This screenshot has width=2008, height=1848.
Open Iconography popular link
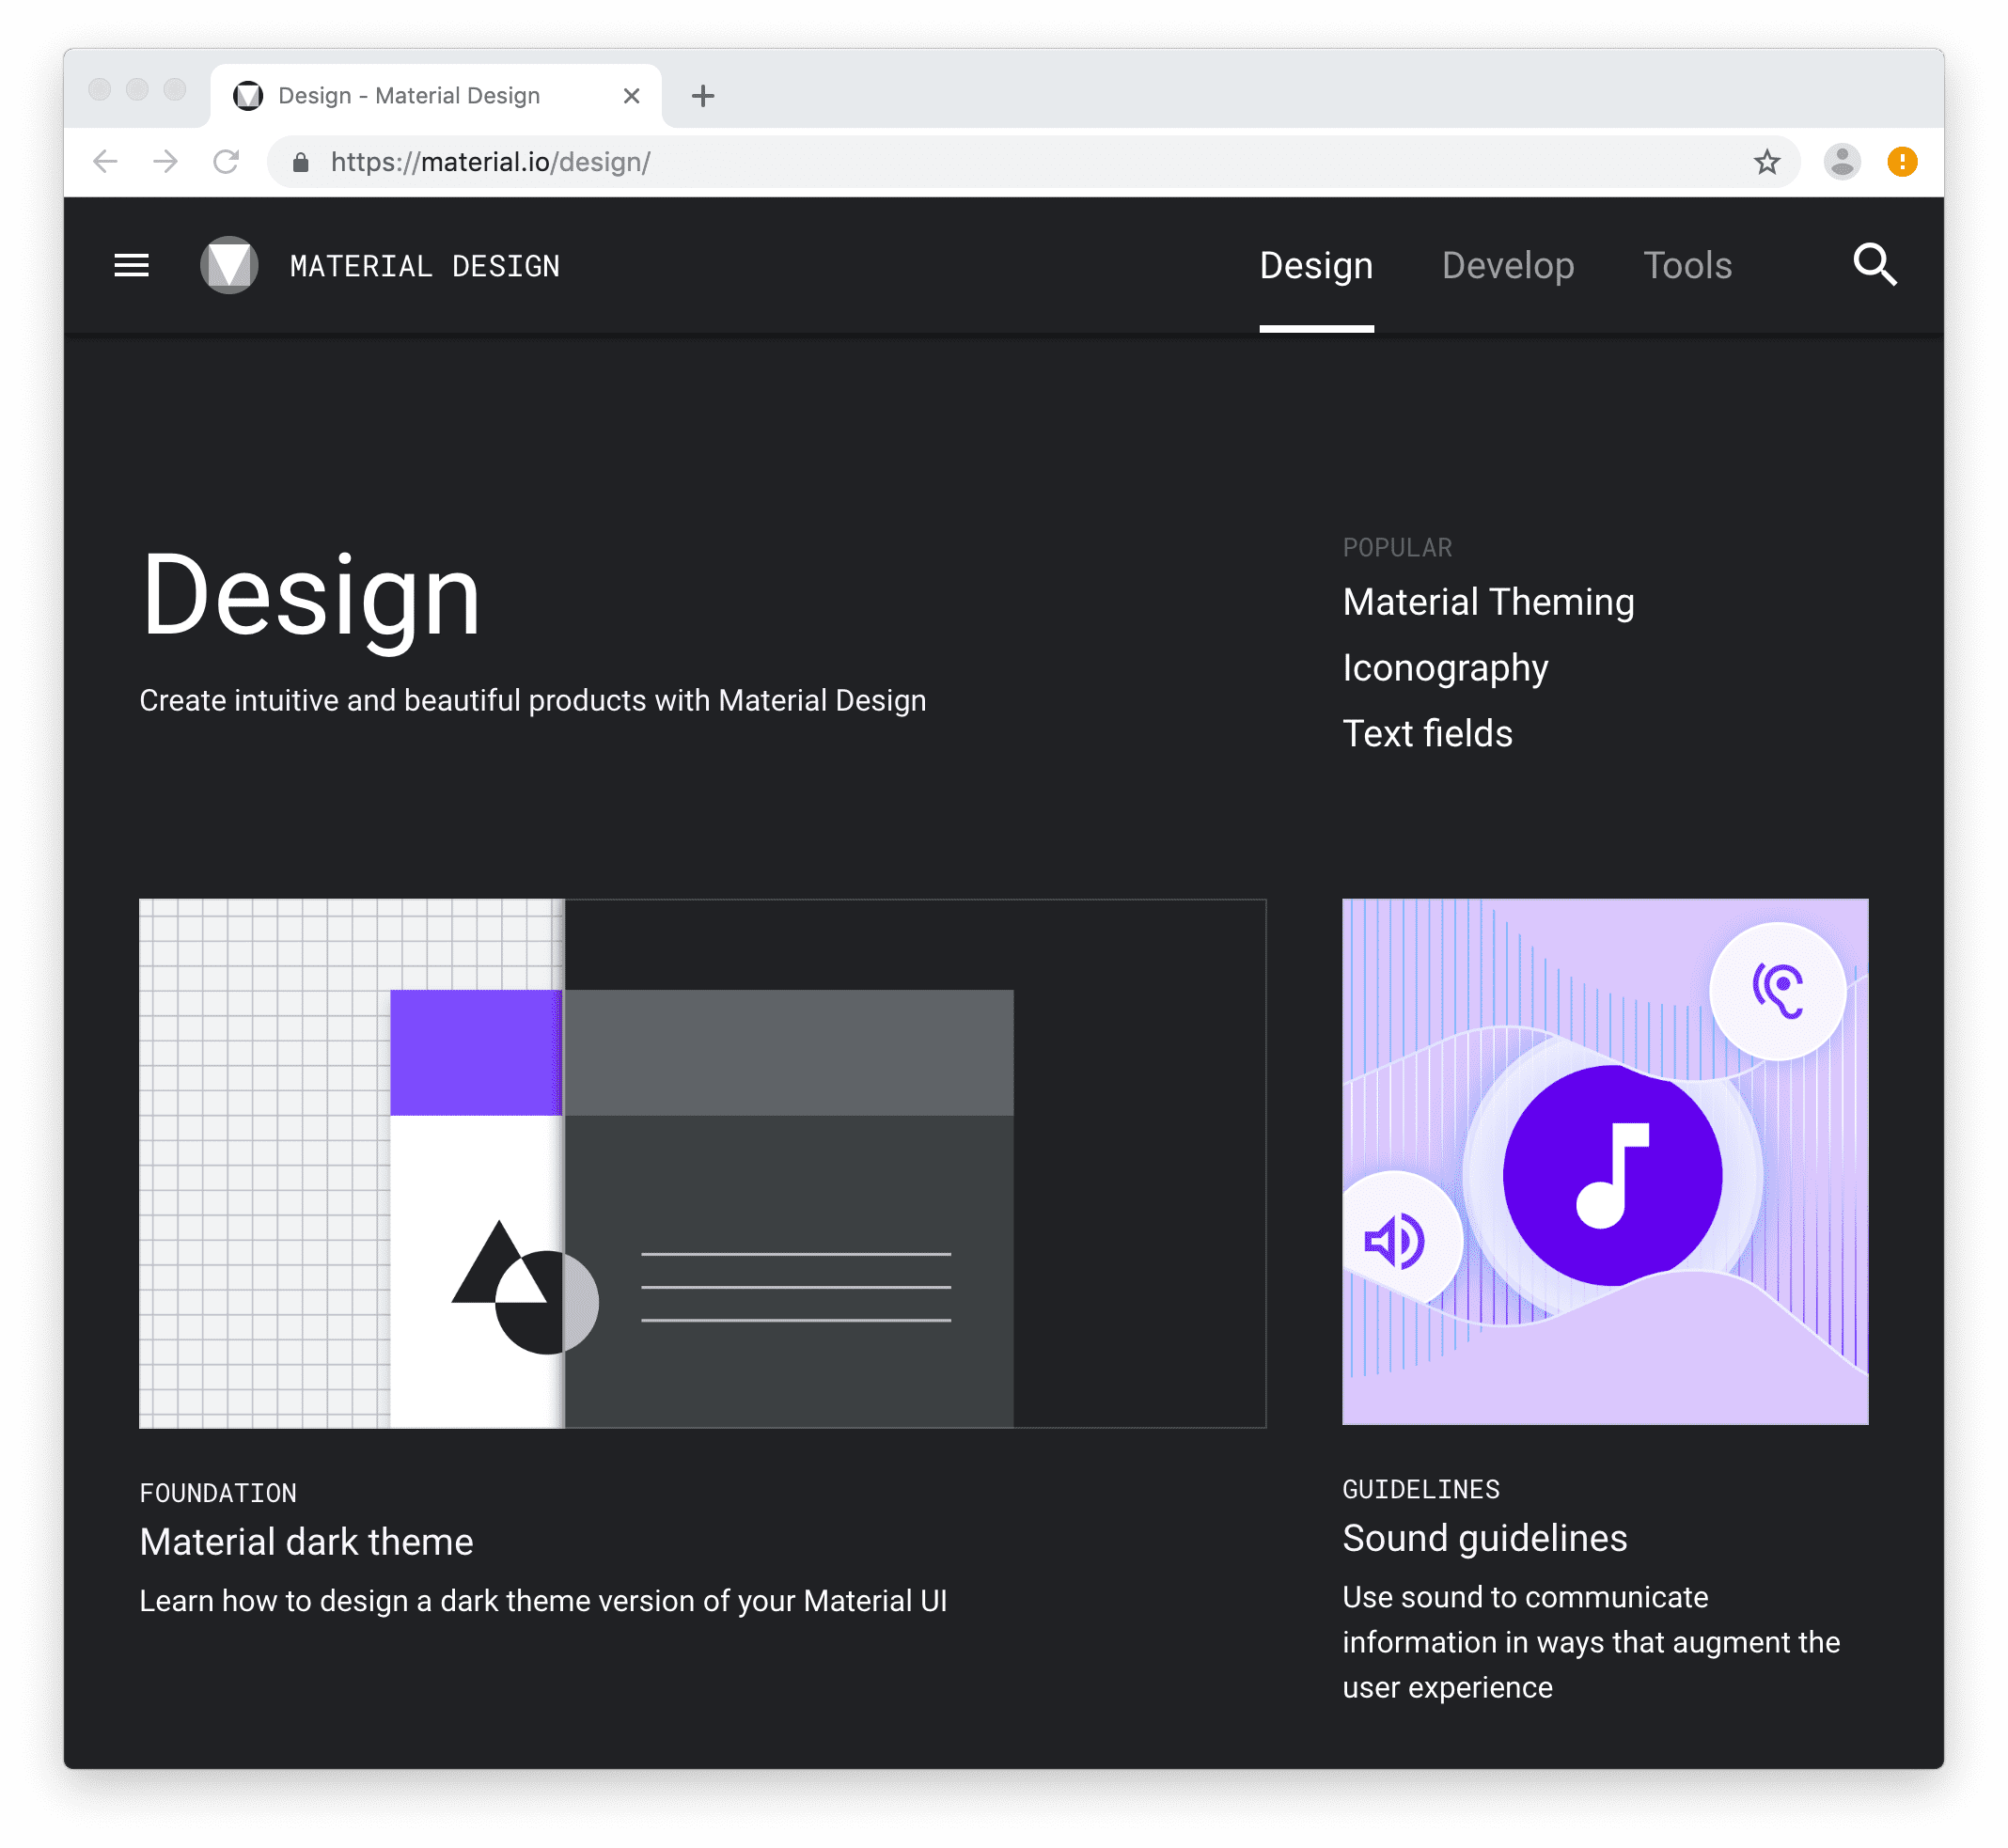click(x=1445, y=668)
